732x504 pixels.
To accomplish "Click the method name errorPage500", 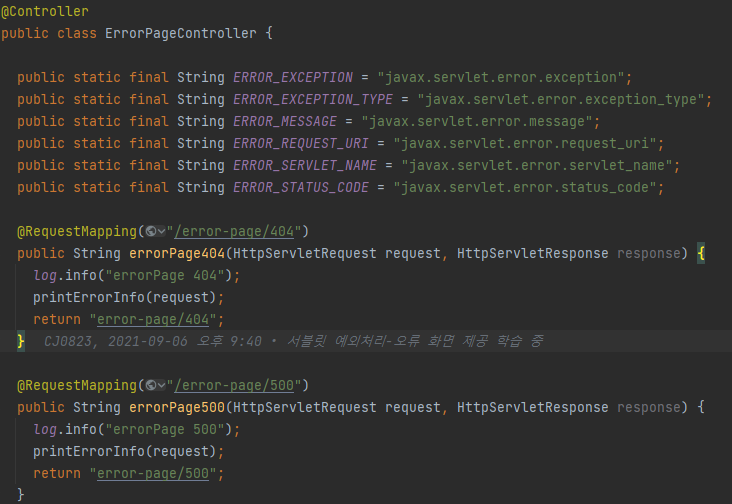I will (177, 407).
